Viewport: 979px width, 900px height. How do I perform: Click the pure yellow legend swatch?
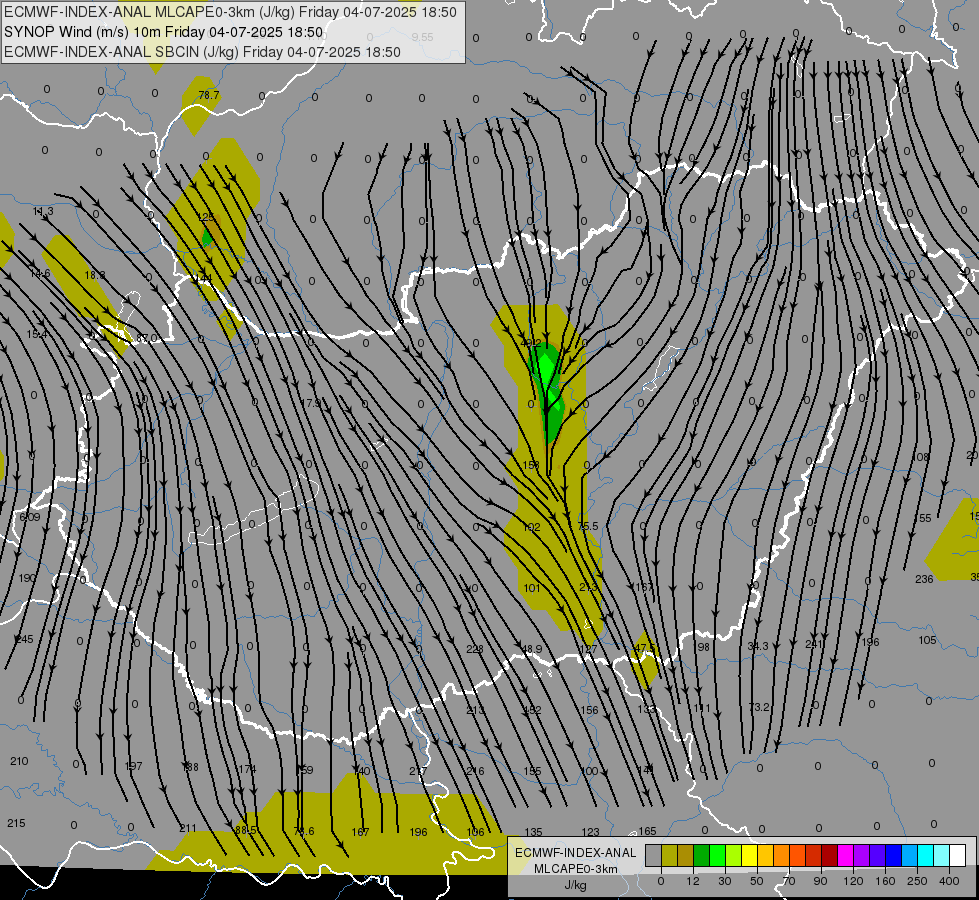[749, 856]
